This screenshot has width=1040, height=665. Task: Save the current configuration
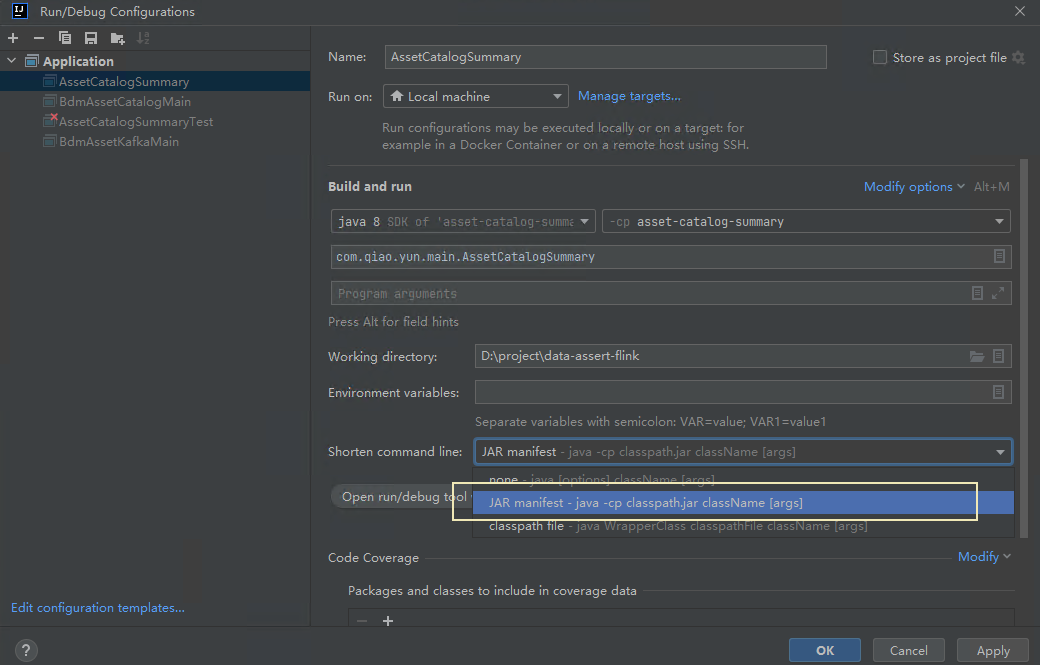click(x=90, y=38)
